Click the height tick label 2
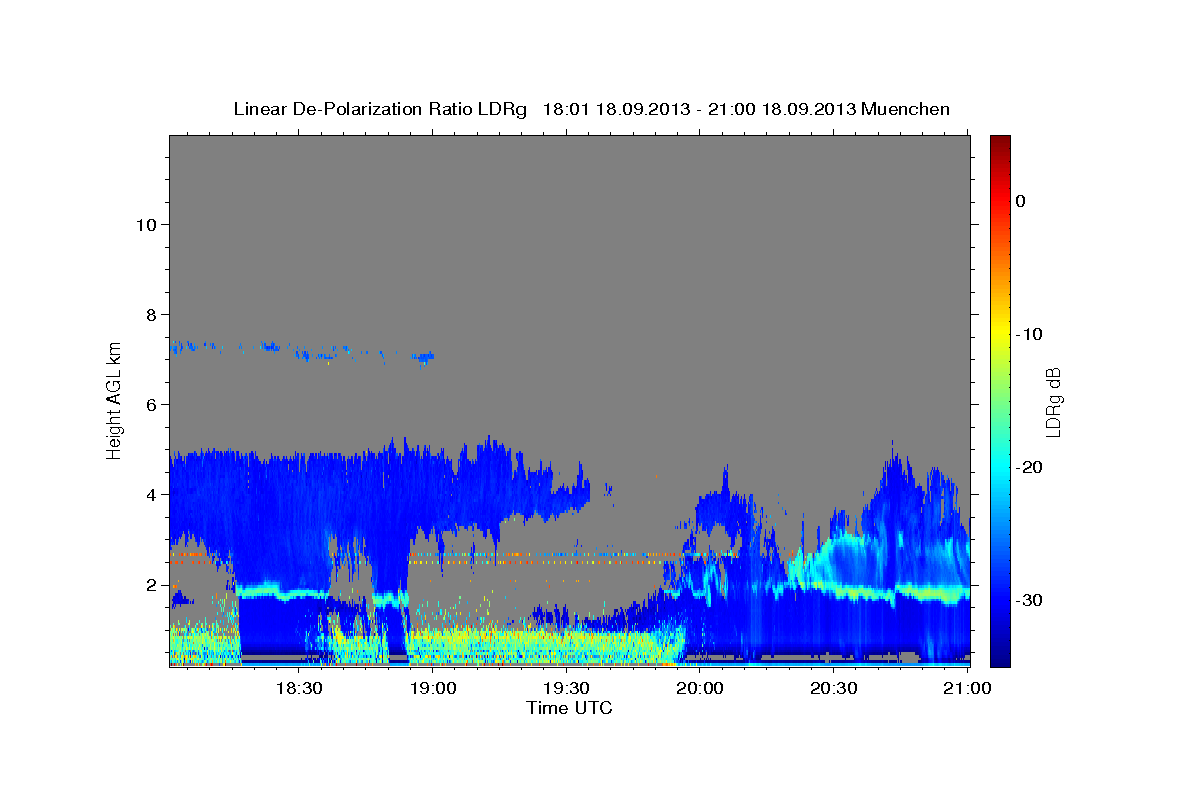The height and width of the screenshot is (800, 1200). click(152, 585)
